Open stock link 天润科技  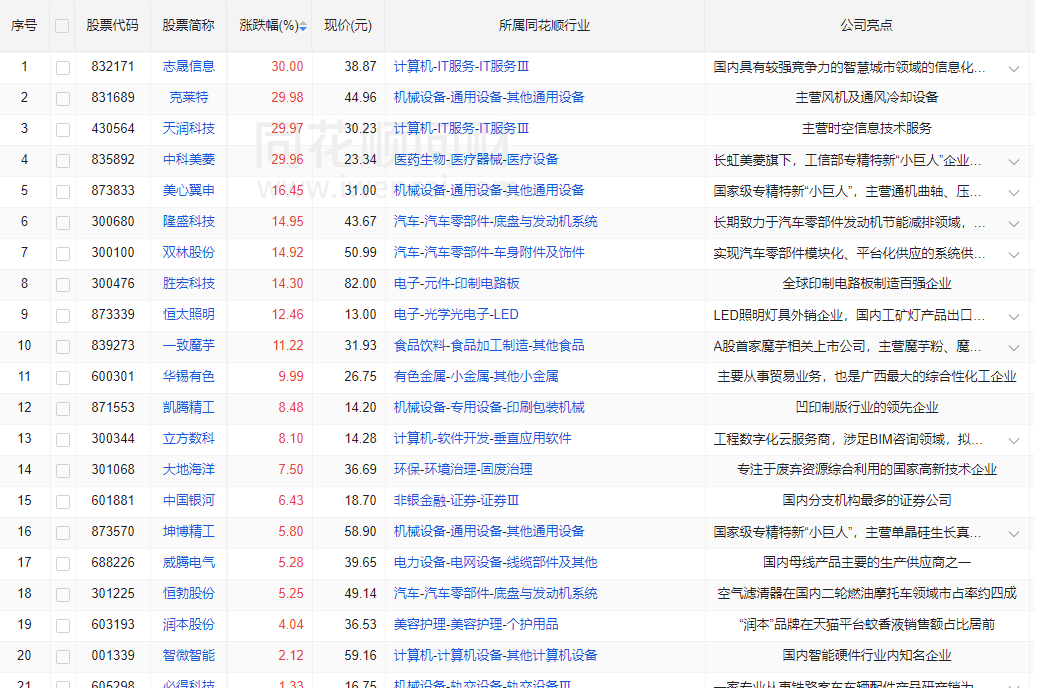189,128
